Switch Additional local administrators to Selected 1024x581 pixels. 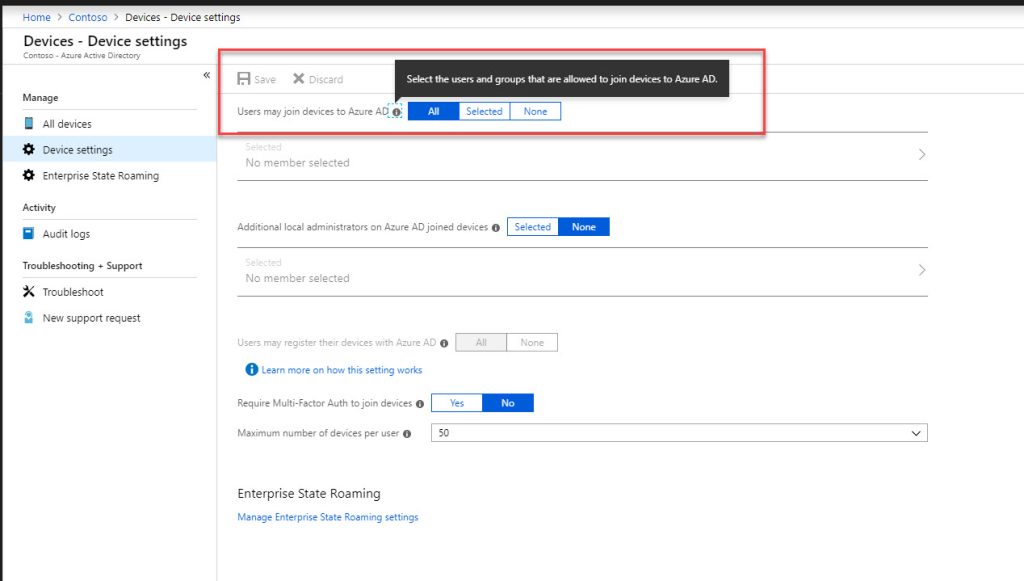coord(532,227)
